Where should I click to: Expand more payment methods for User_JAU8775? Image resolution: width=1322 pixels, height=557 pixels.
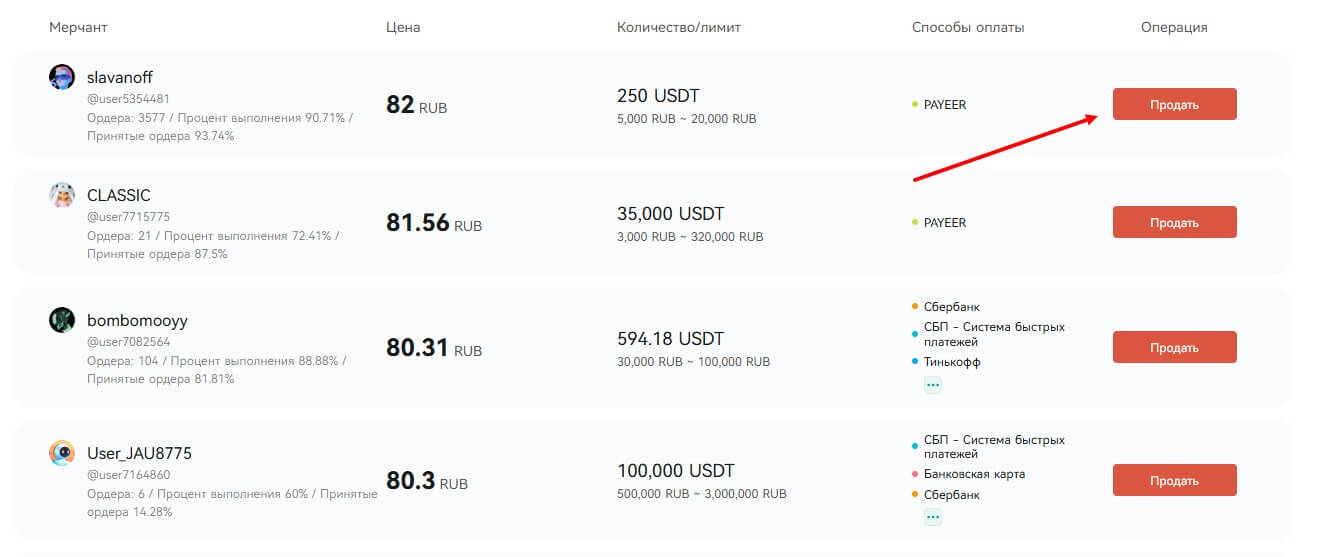point(932,517)
